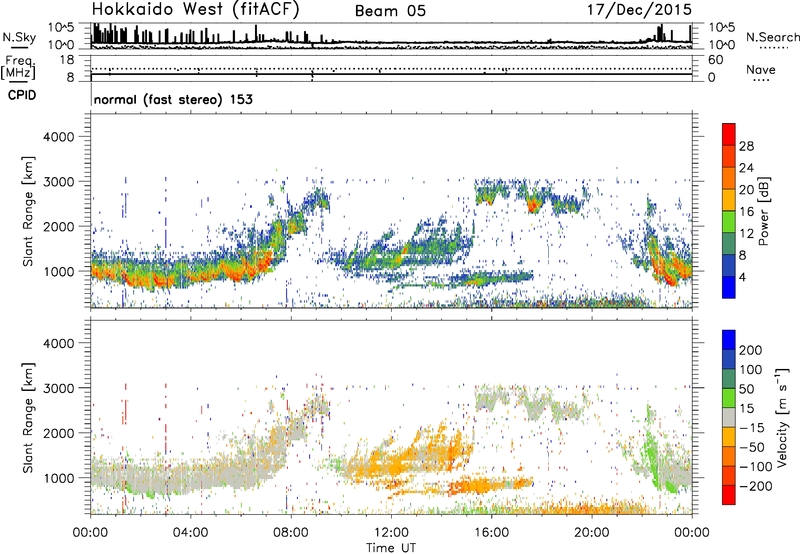Click the '08:00' time axis tick label
The image size is (800, 554).
[x=291, y=533]
